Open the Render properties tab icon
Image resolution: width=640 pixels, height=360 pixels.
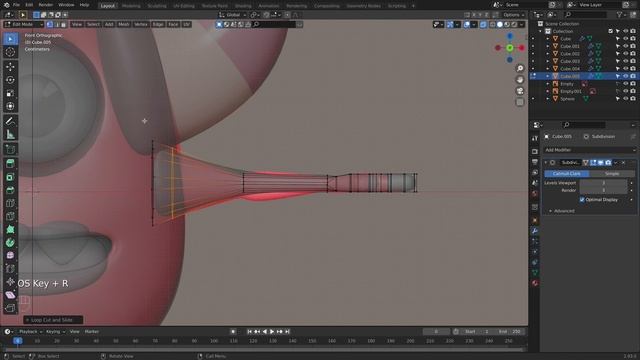tap(535, 151)
